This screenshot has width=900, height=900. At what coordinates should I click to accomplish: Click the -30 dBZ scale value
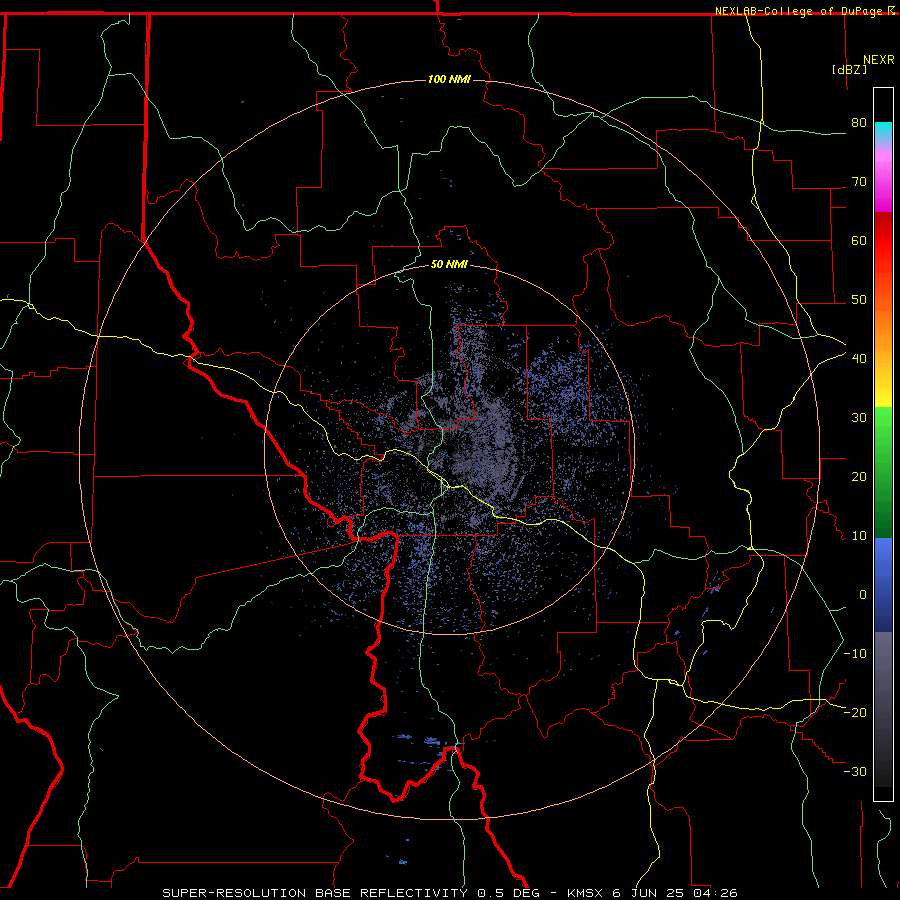[855, 771]
